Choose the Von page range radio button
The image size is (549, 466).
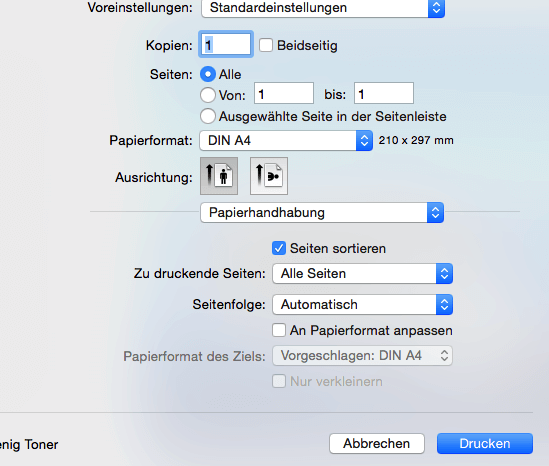point(208,95)
